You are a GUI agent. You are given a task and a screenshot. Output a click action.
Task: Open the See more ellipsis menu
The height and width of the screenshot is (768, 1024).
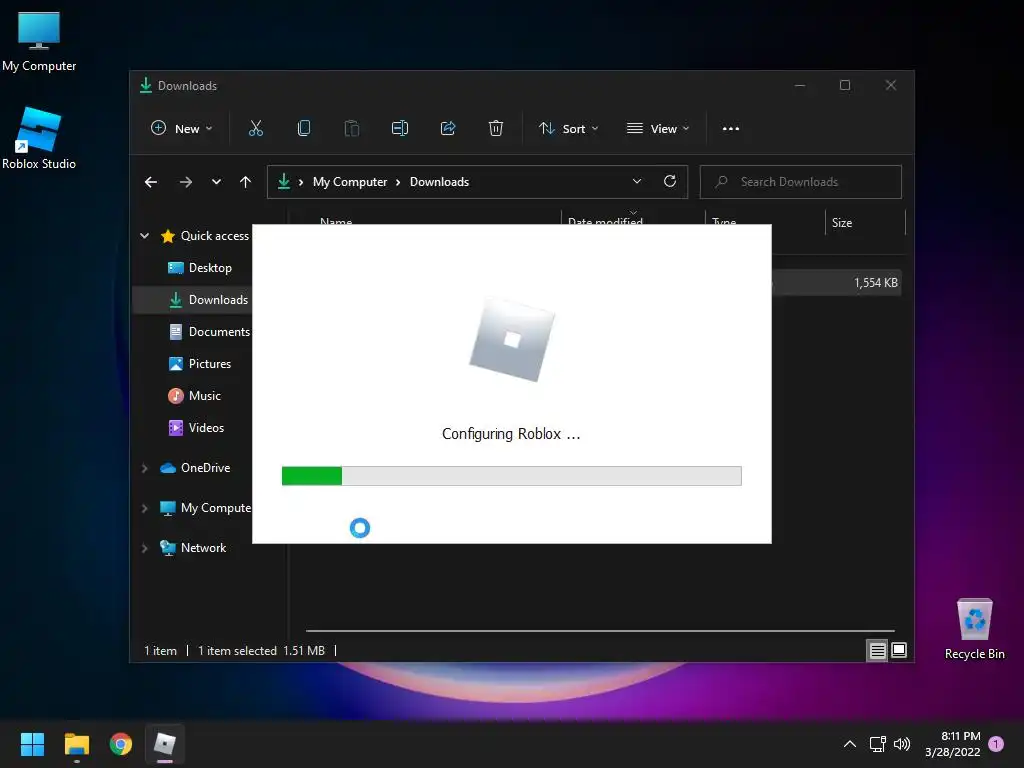(x=731, y=129)
